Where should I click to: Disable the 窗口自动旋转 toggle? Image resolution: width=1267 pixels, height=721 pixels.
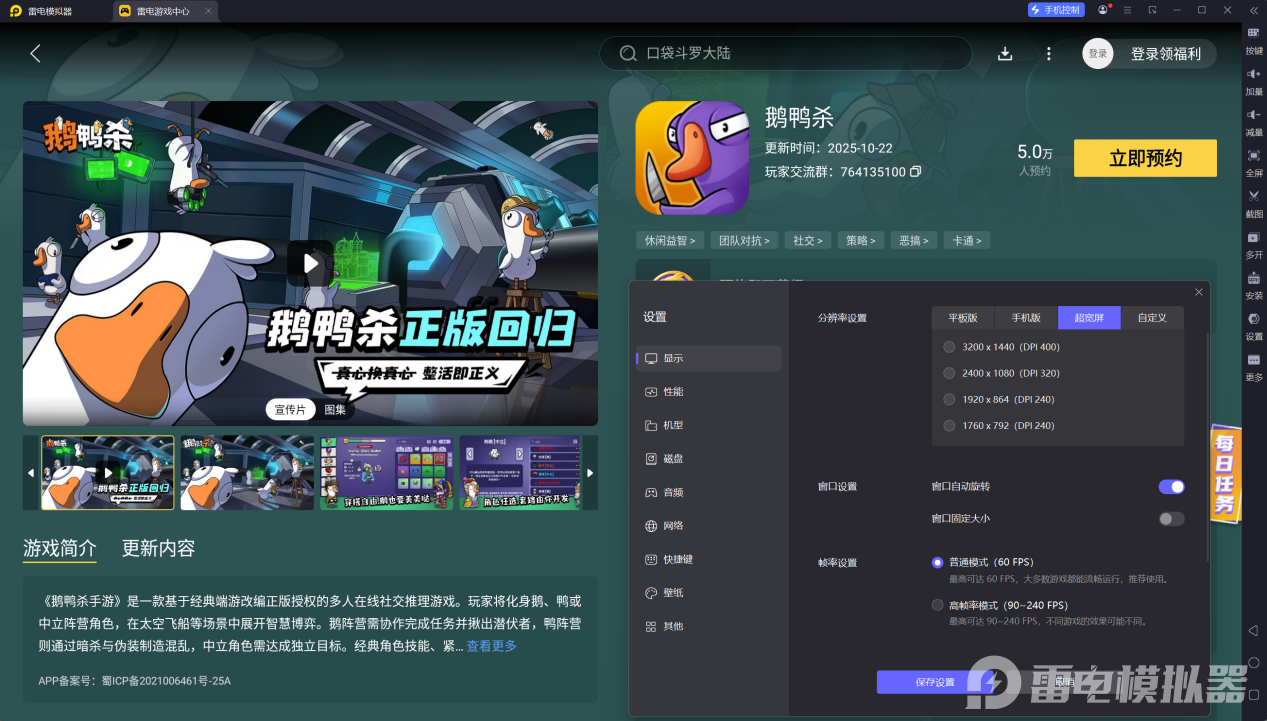click(1170, 487)
